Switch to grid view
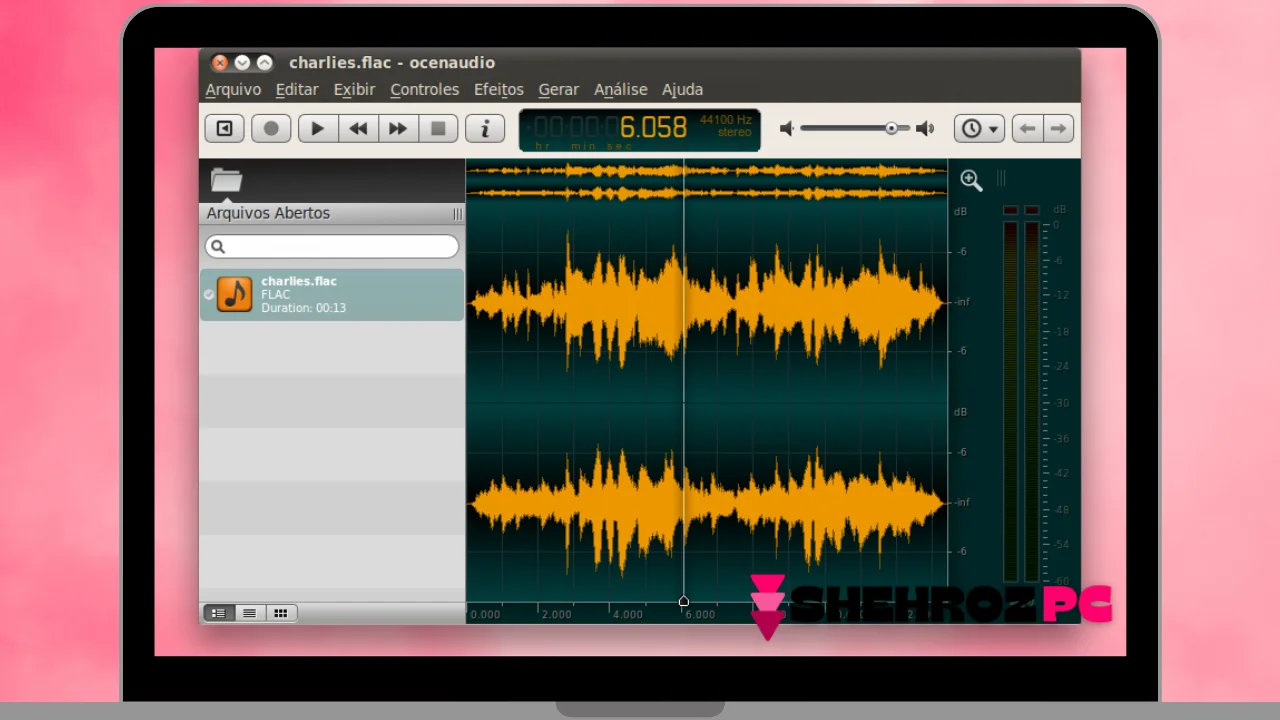Screen dimensions: 1280x720 [281, 613]
